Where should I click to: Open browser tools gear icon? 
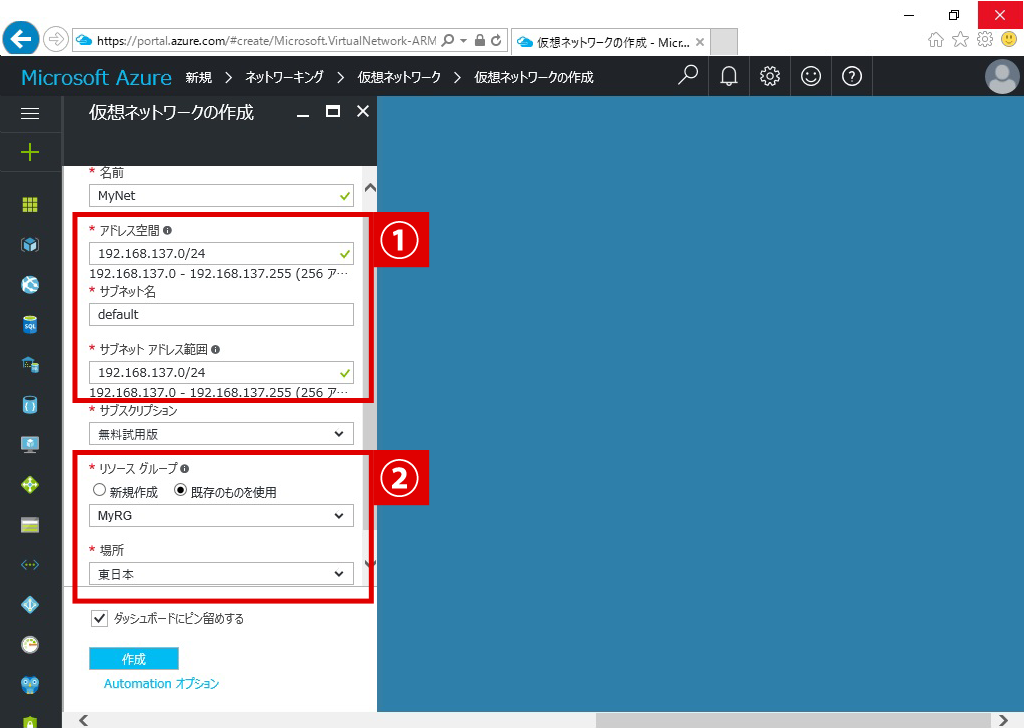[x=985, y=40]
